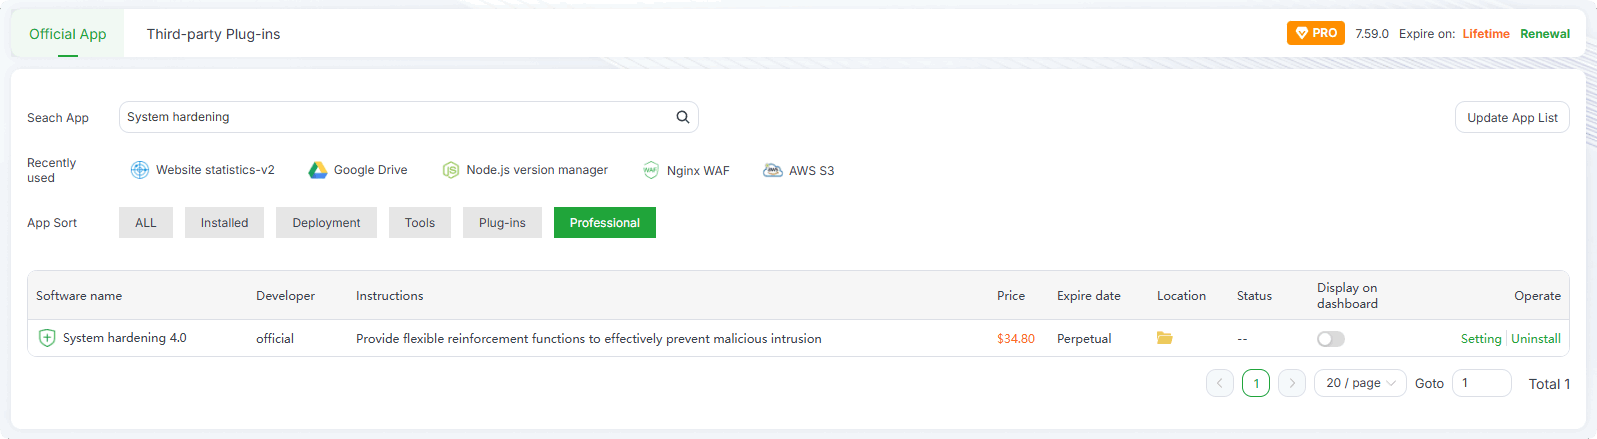Open the AWS S3 icon shortcut
The height and width of the screenshot is (439, 1597).
click(x=773, y=170)
